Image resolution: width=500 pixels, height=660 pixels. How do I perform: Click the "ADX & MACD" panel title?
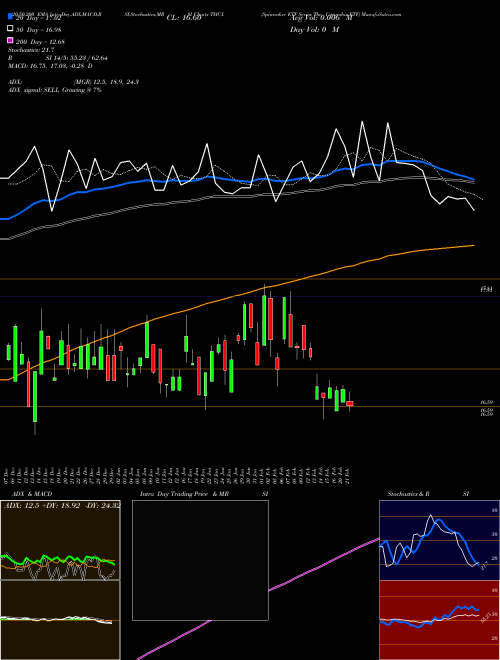point(32,494)
